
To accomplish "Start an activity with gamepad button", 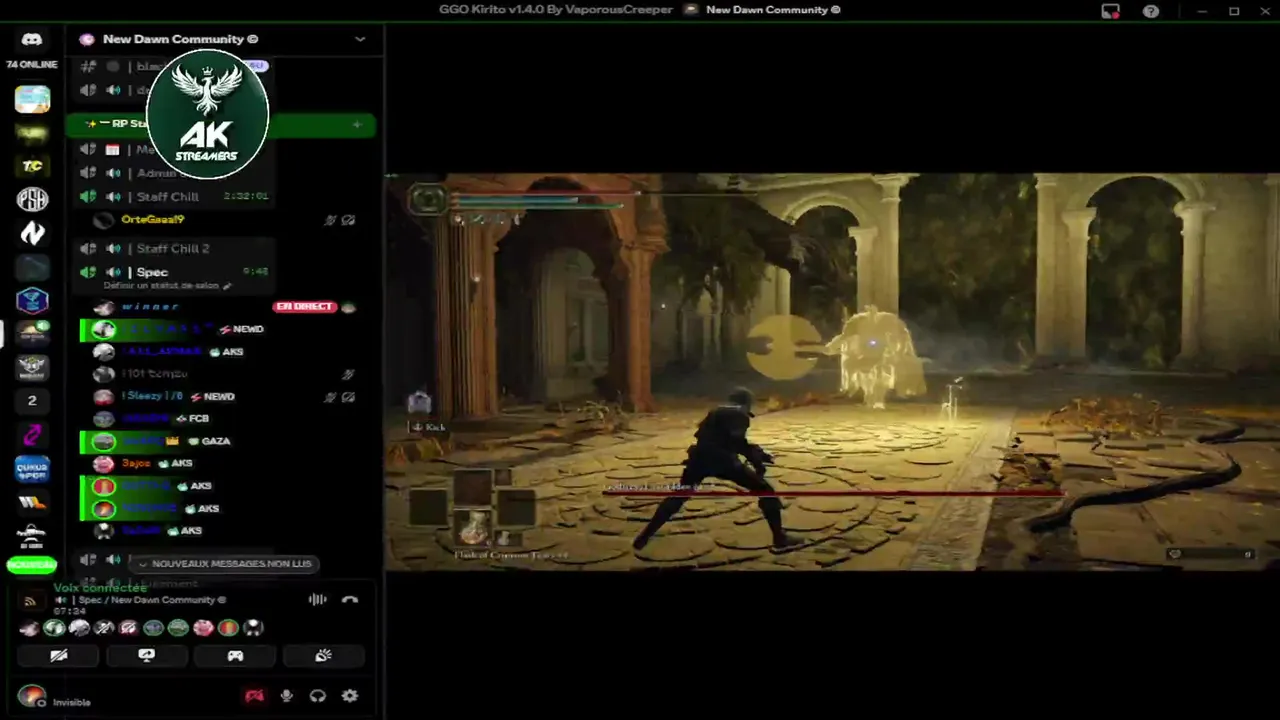I will pyautogui.click(x=235, y=656).
